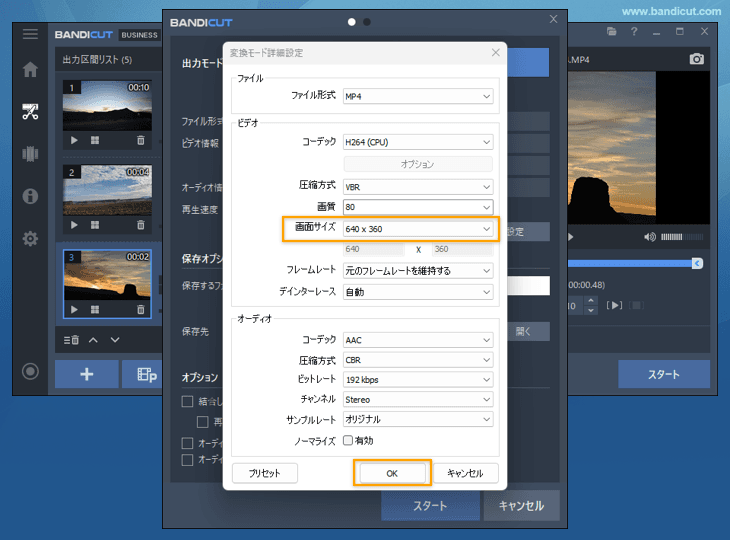Open the video compression dropdown showing VBR
The image size is (730, 540).
click(418, 187)
